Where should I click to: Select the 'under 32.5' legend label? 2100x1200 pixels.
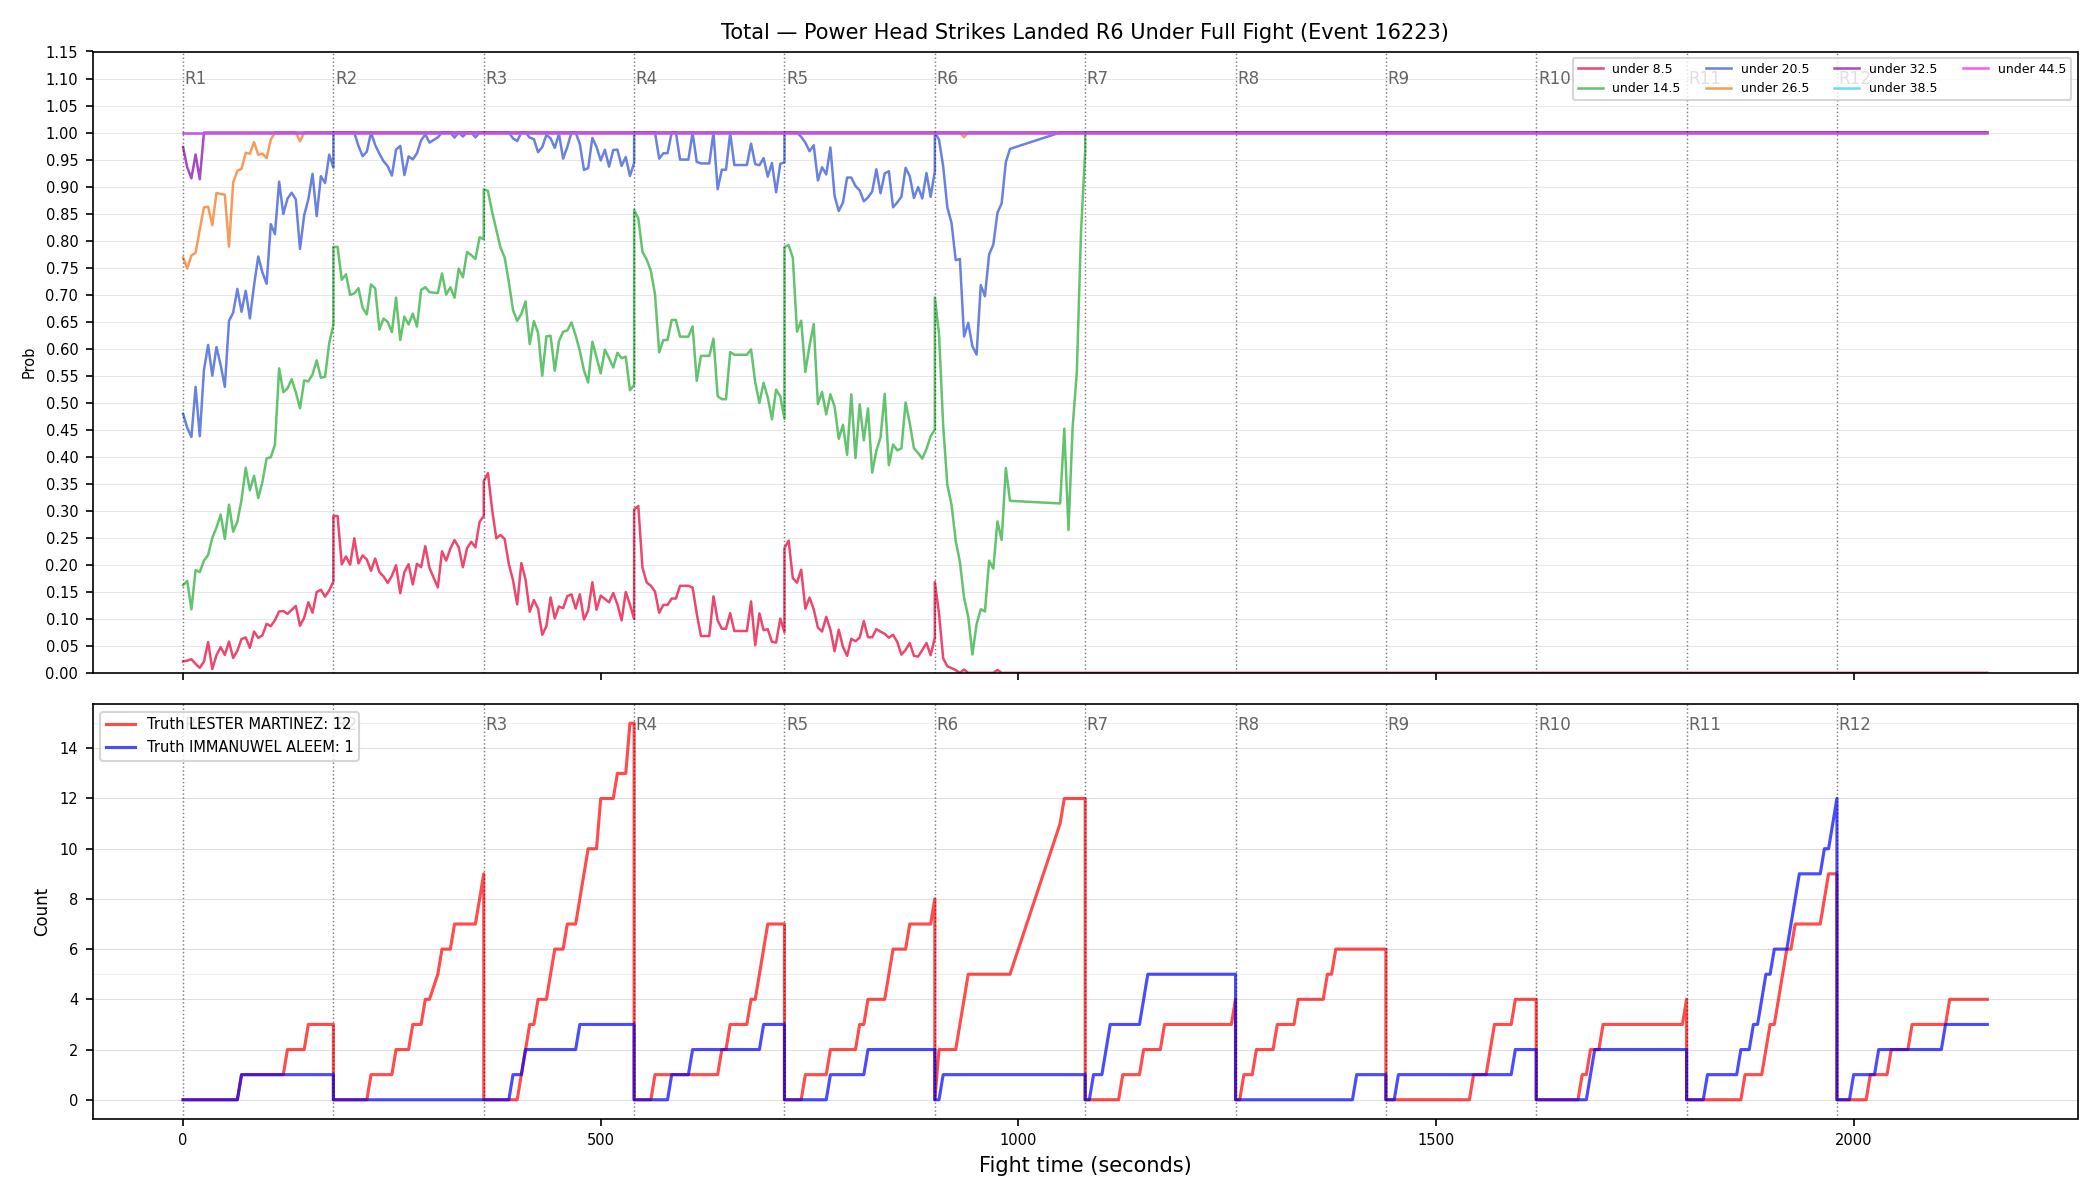pos(1902,69)
